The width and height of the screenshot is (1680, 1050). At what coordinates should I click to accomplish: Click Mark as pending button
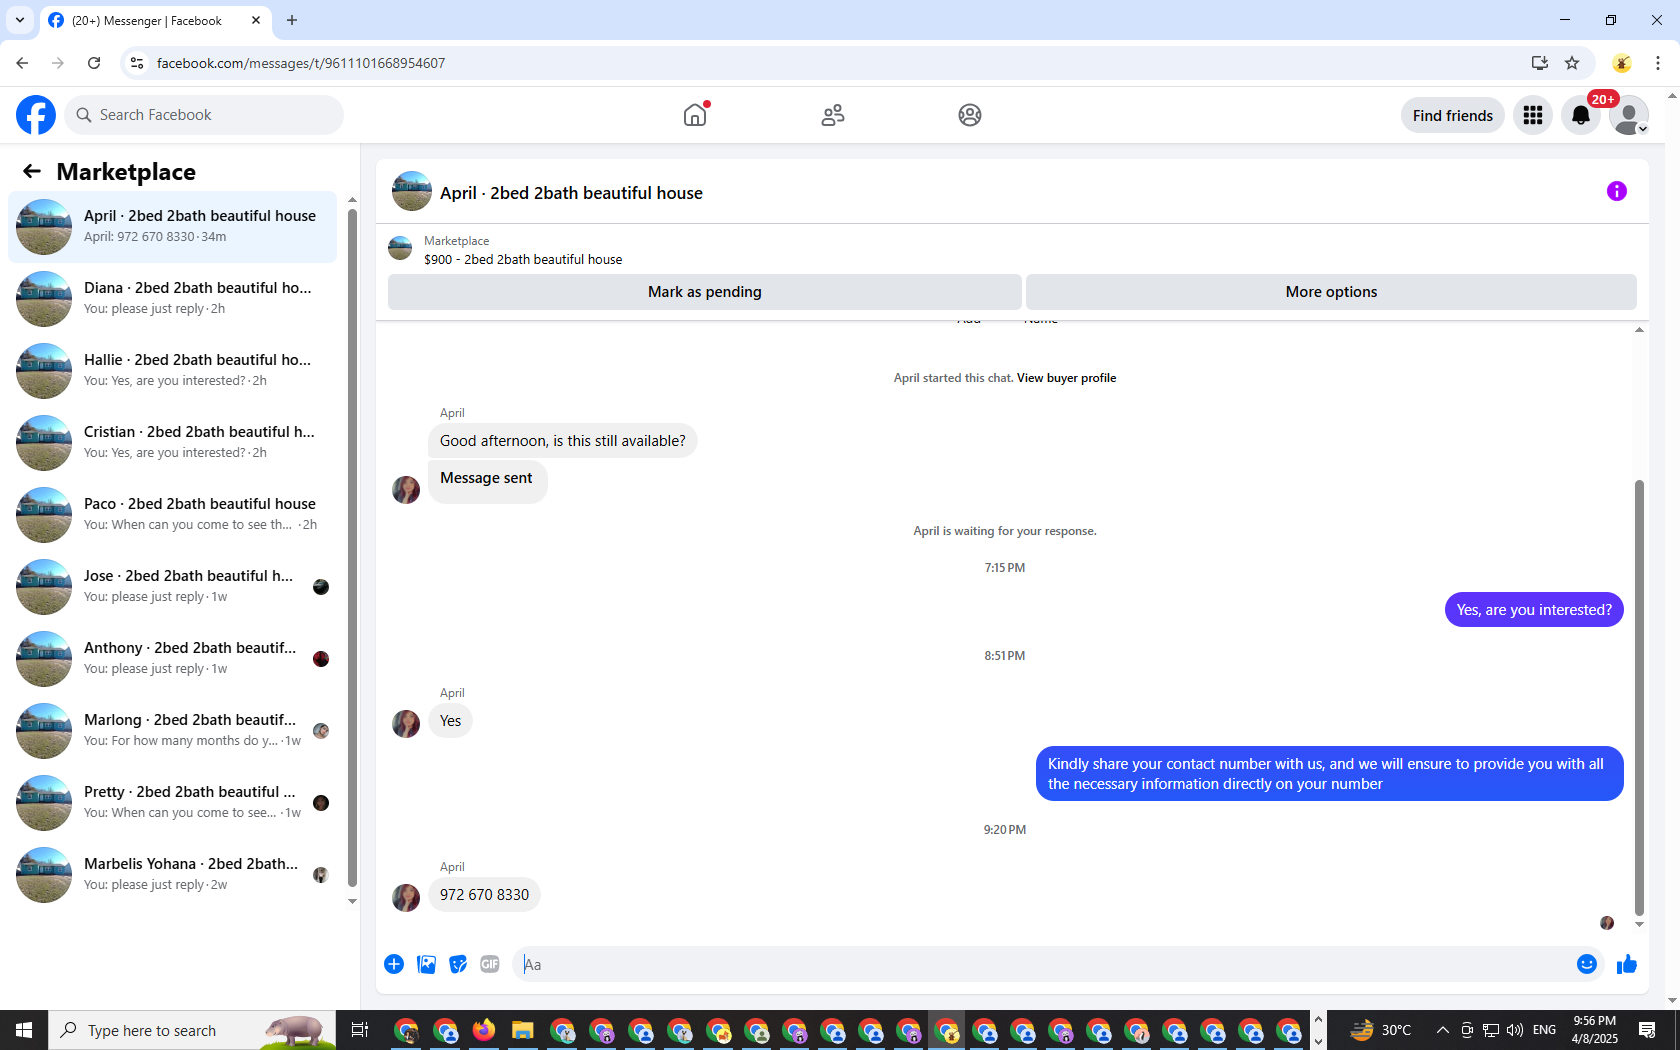coord(705,292)
